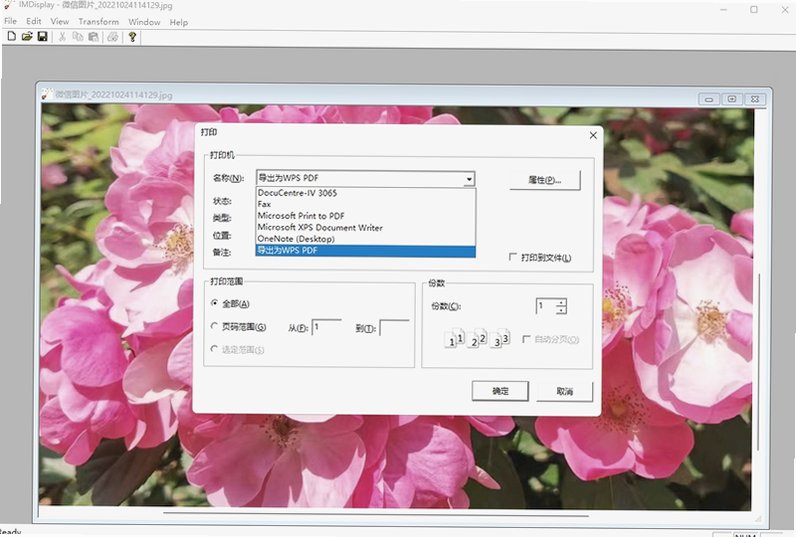Open the Window menu
The width and height of the screenshot is (796, 537).
pyautogui.click(x=144, y=22)
